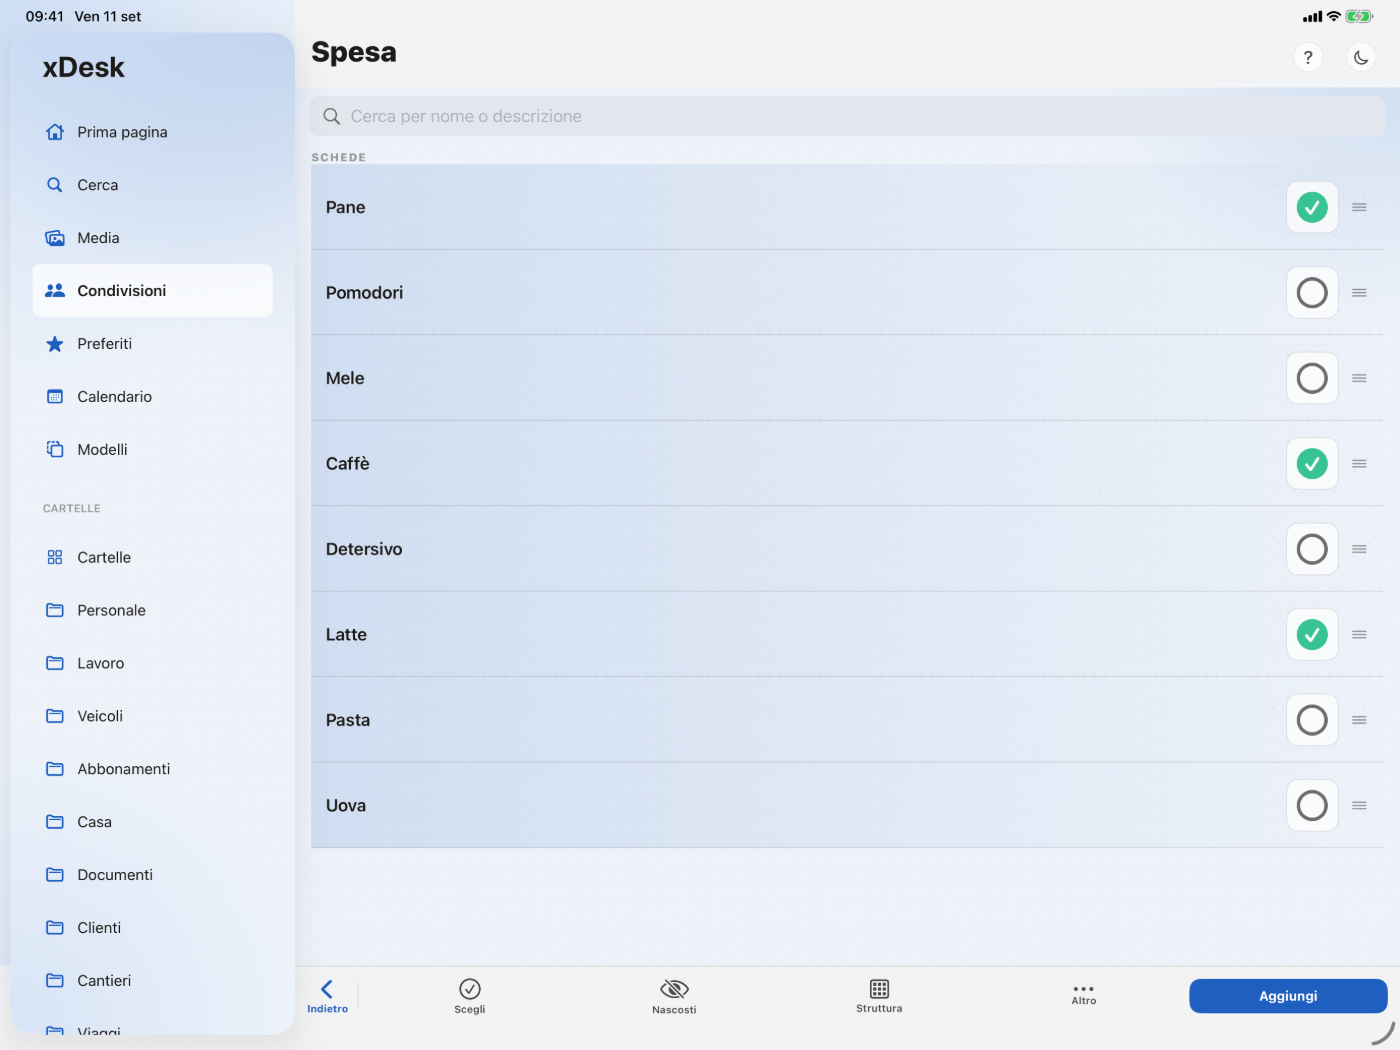Open the Media section
Image resolution: width=1400 pixels, height=1050 pixels.
(x=152, y=238)
